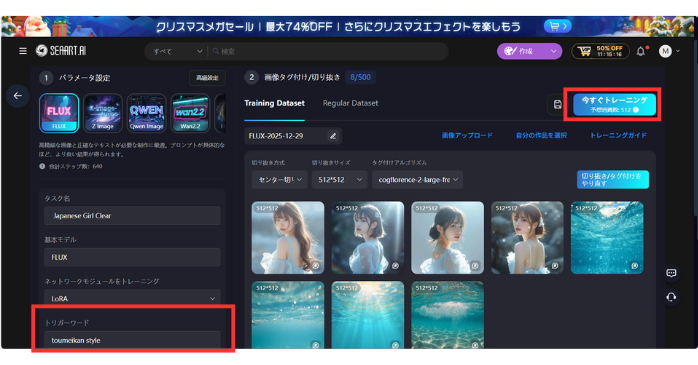Click the Christmas mega sale banner text

pyautogui.click(x=338, y=27)
